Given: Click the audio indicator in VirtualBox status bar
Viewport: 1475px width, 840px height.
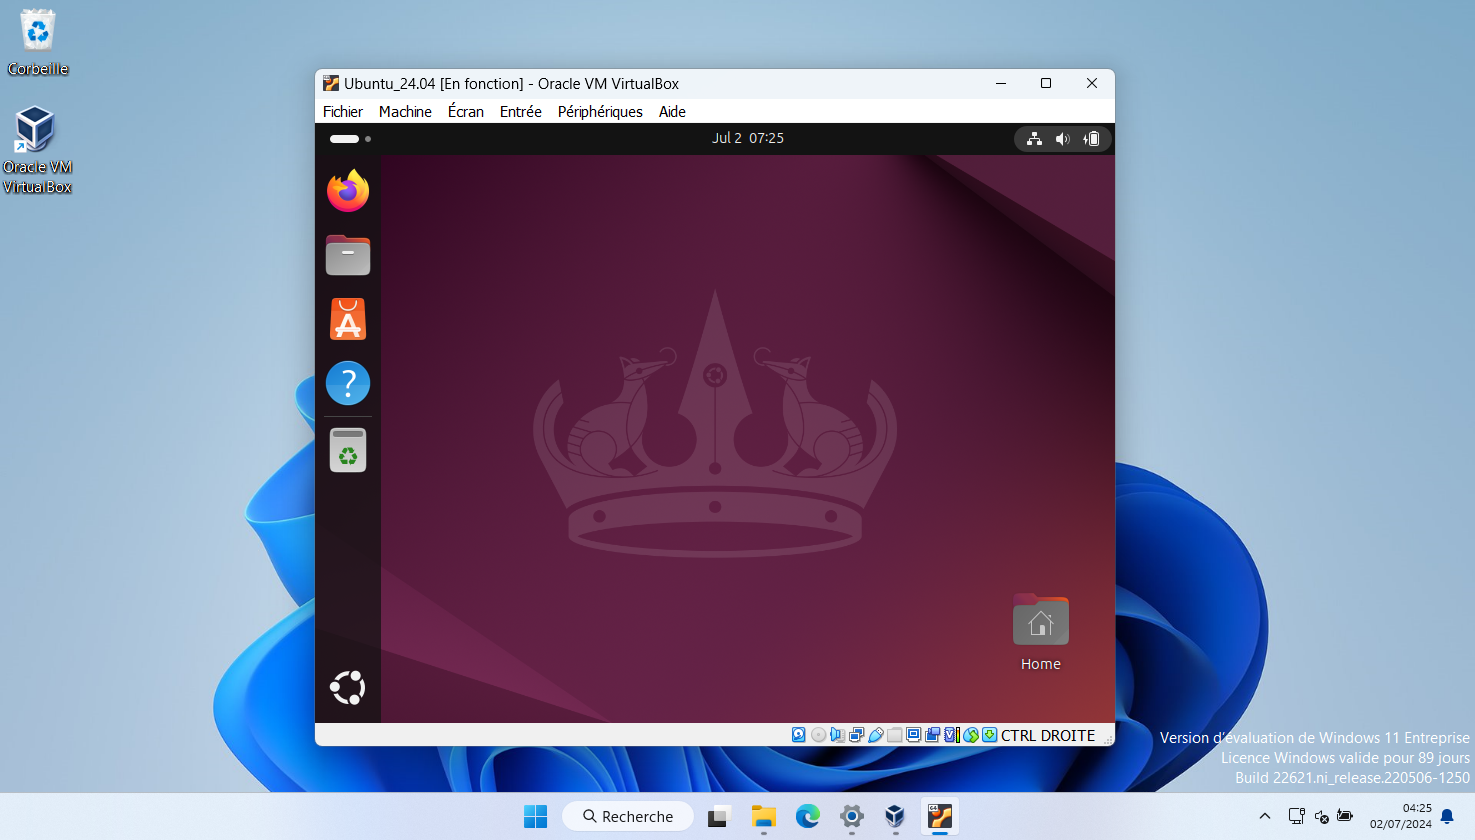Looking at the screenshot, I should click(837, 735).
